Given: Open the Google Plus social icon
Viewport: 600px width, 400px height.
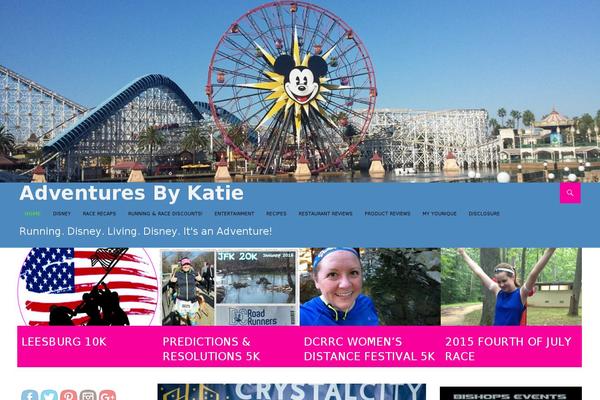Looking at the screenshot, I should pyautogui.click(x=108, y=395).
